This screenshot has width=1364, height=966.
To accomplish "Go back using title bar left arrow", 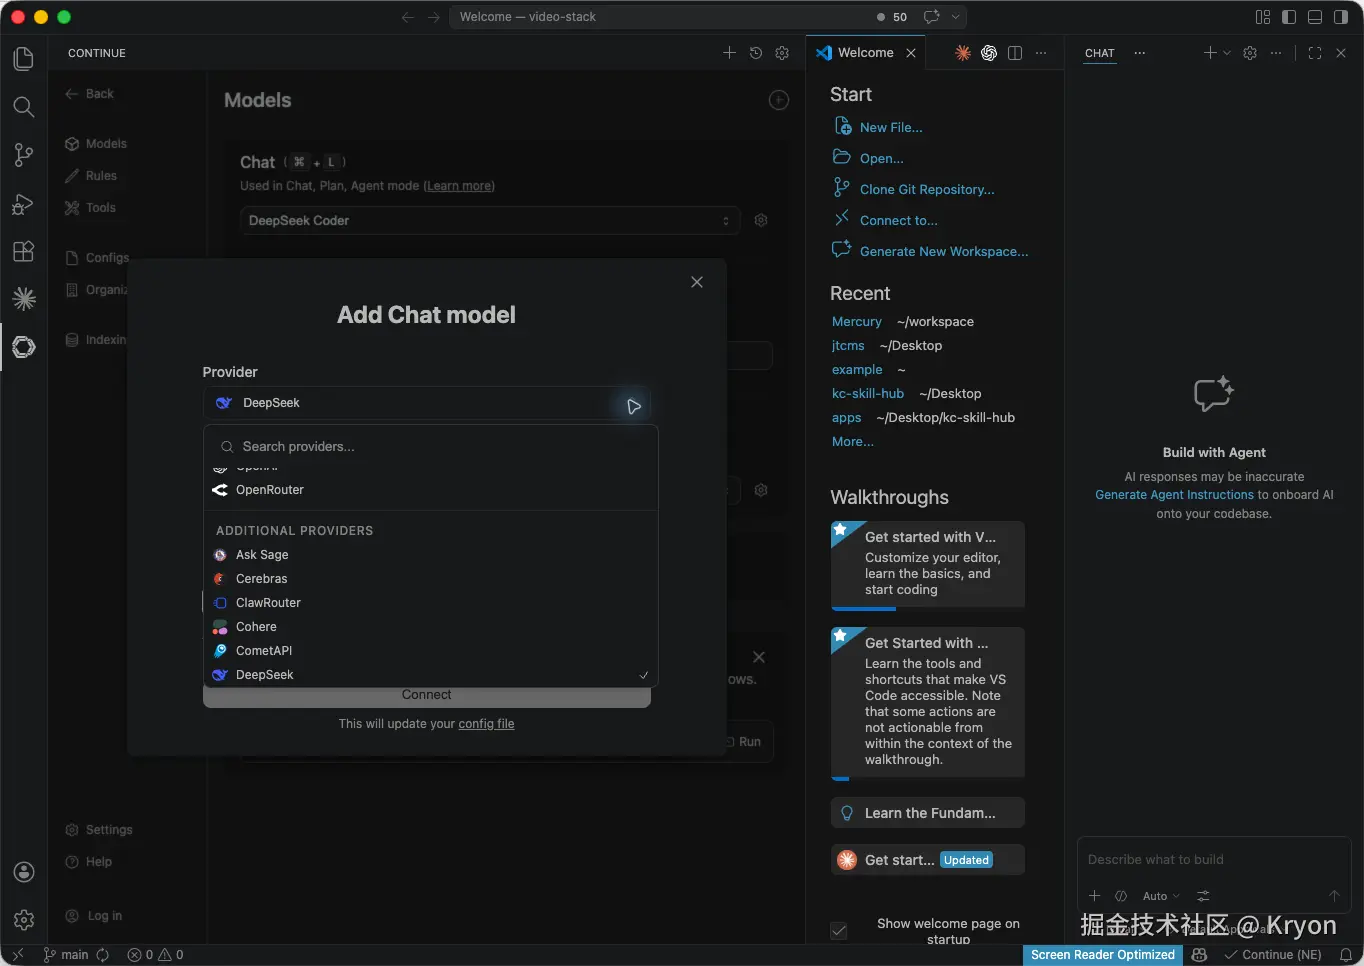I will point(408,17).
